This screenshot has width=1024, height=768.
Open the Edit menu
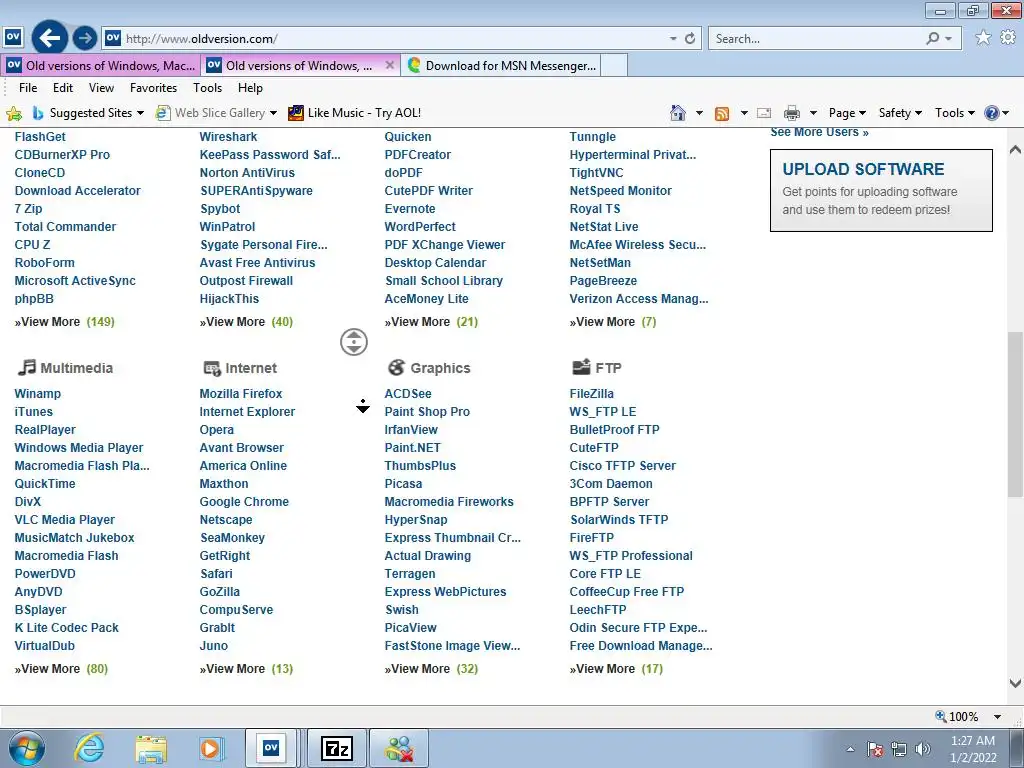(63, 88)
